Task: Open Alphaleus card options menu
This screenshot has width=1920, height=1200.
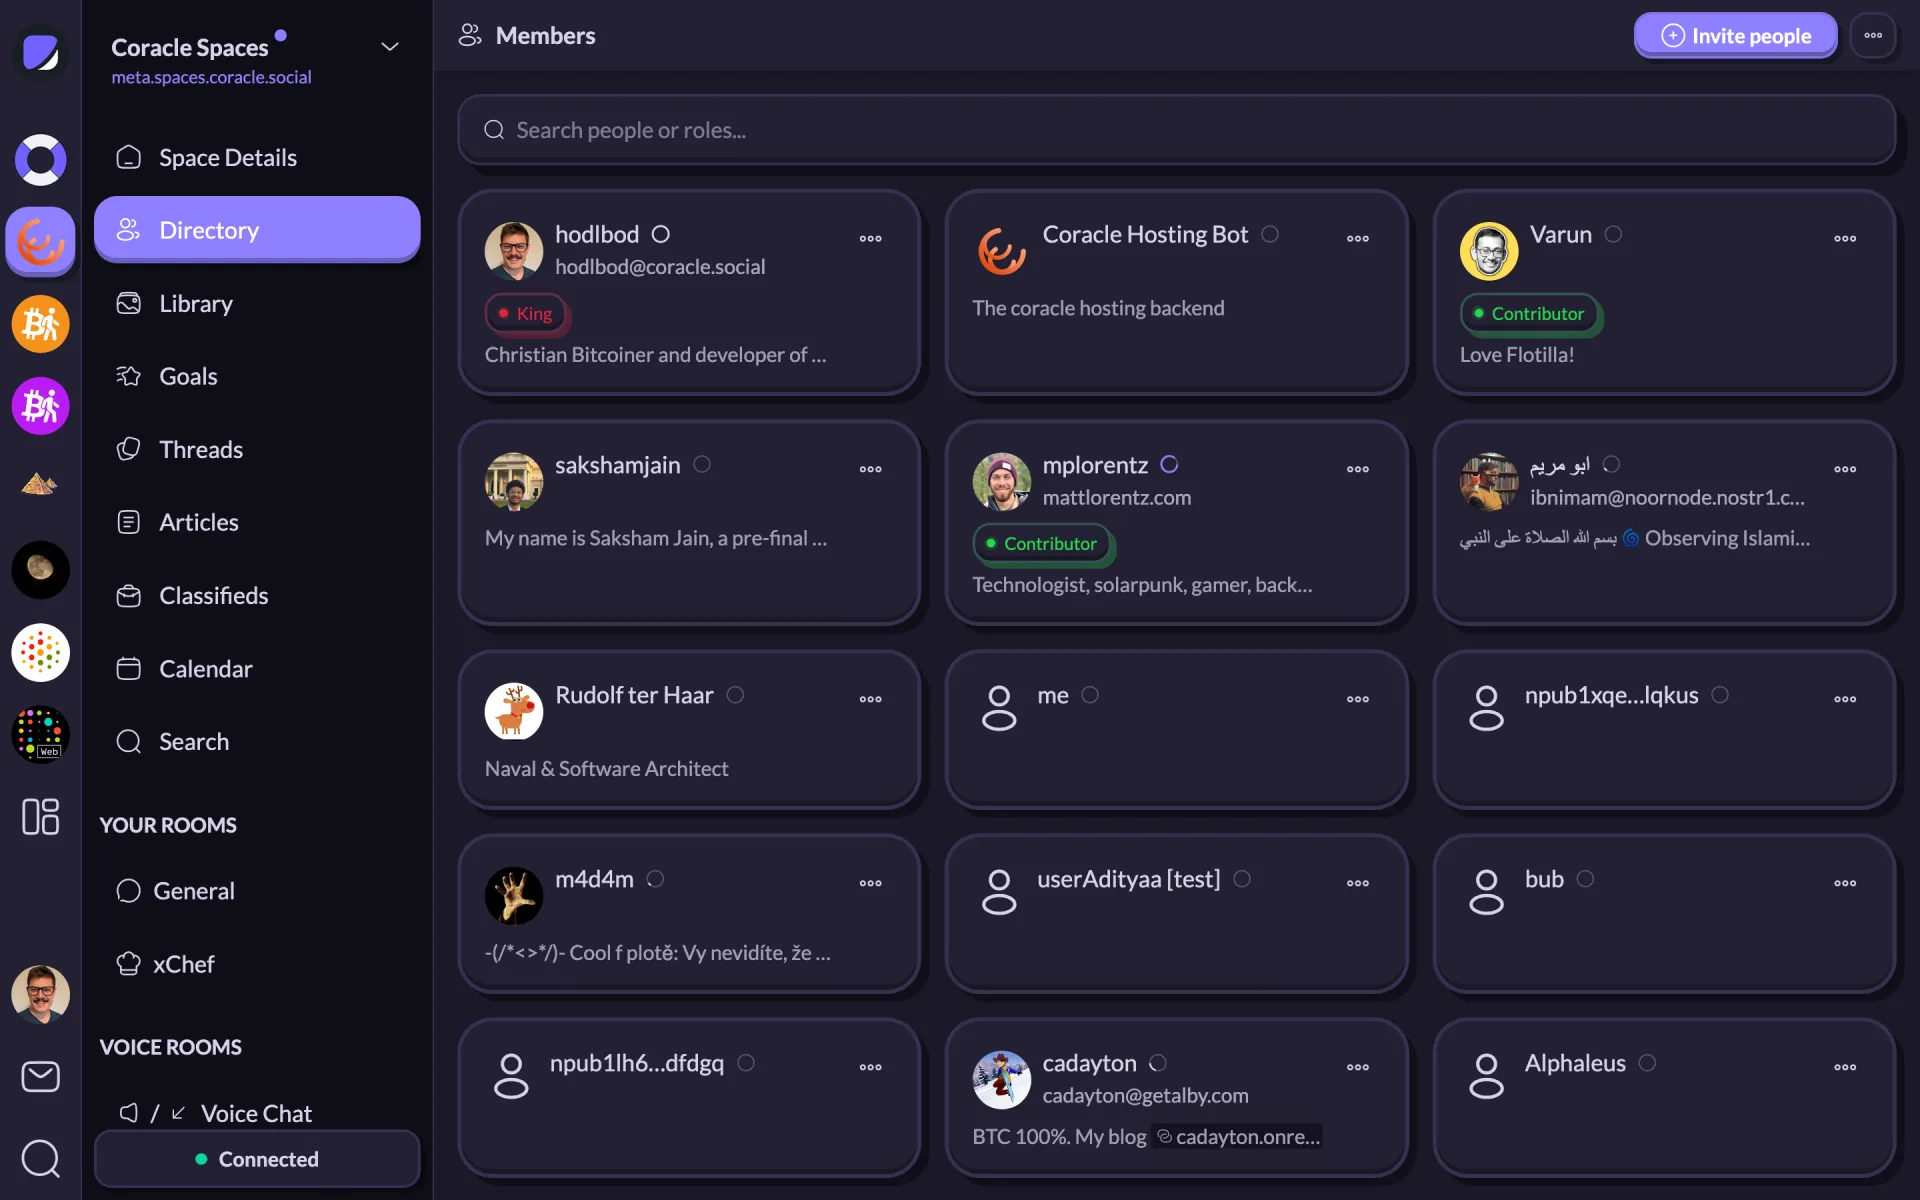Action: pos(1845,1067)
